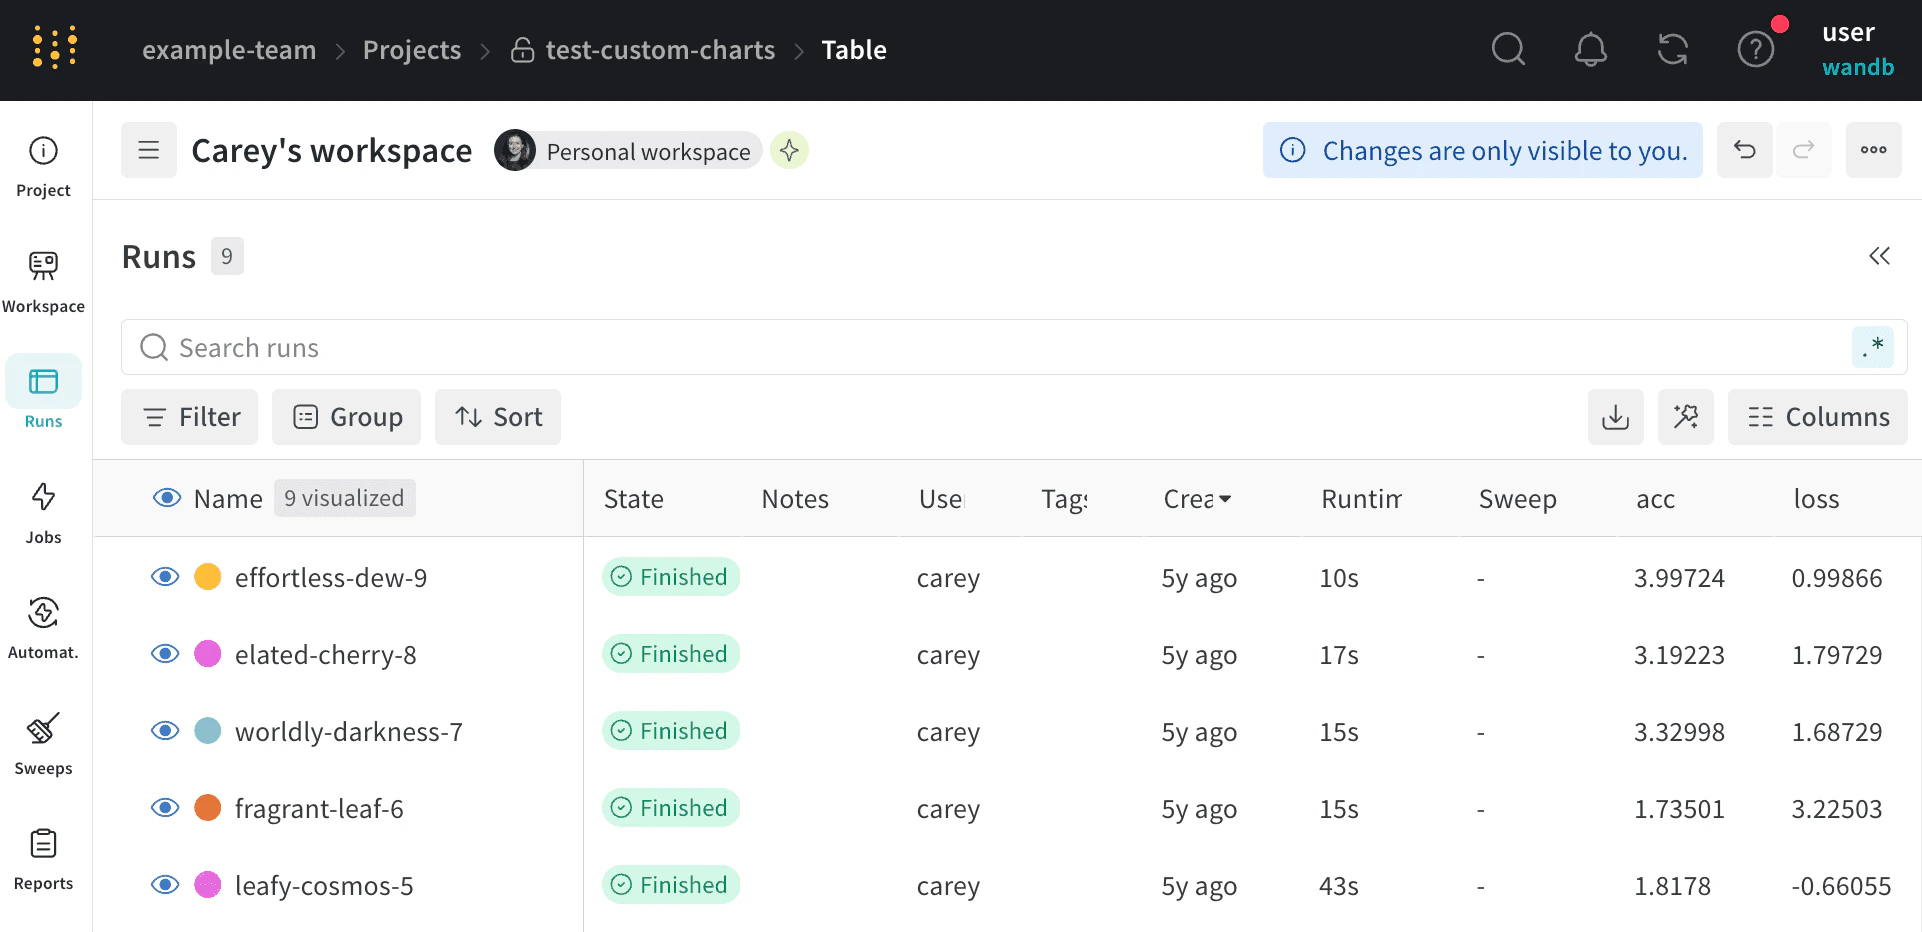Open the workspace hamburger menu icon
Screen dimensions: 1922x932
pyautogui.click(x=149, y=150)
